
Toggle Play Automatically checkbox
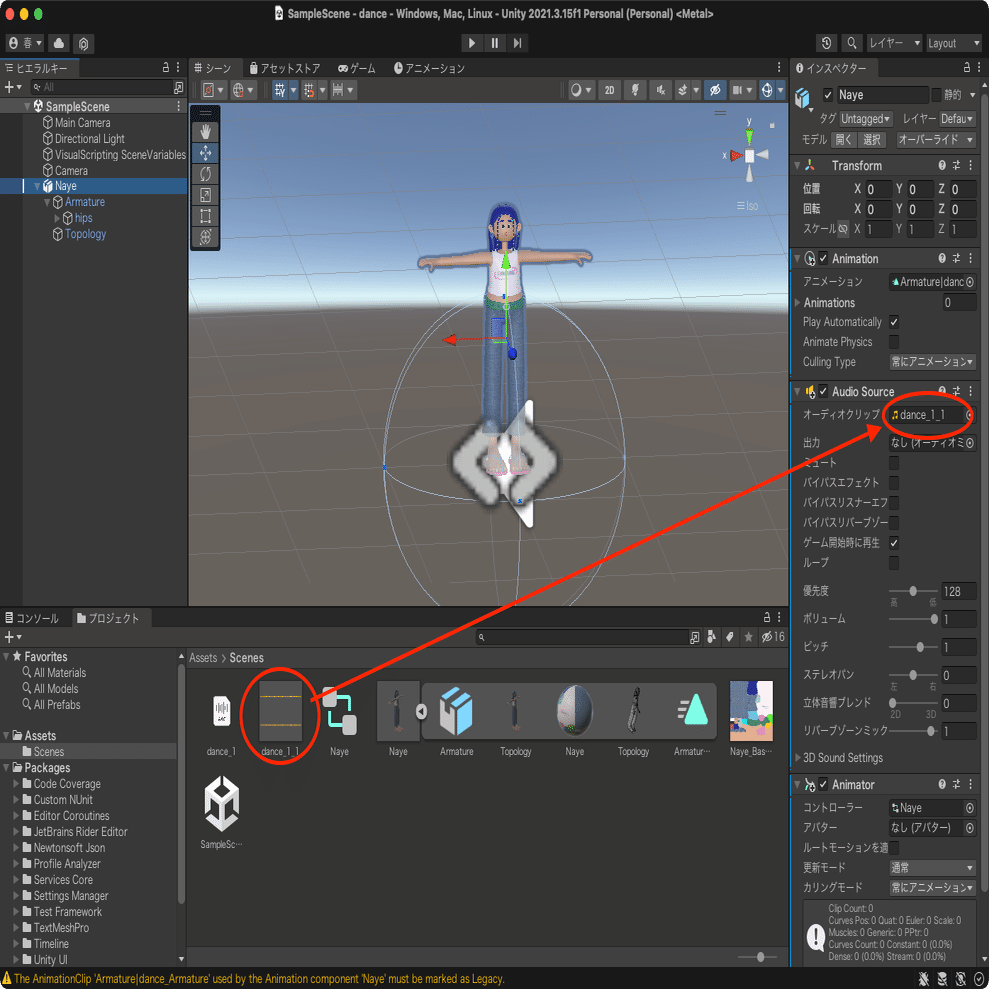(x=894, y=322)
